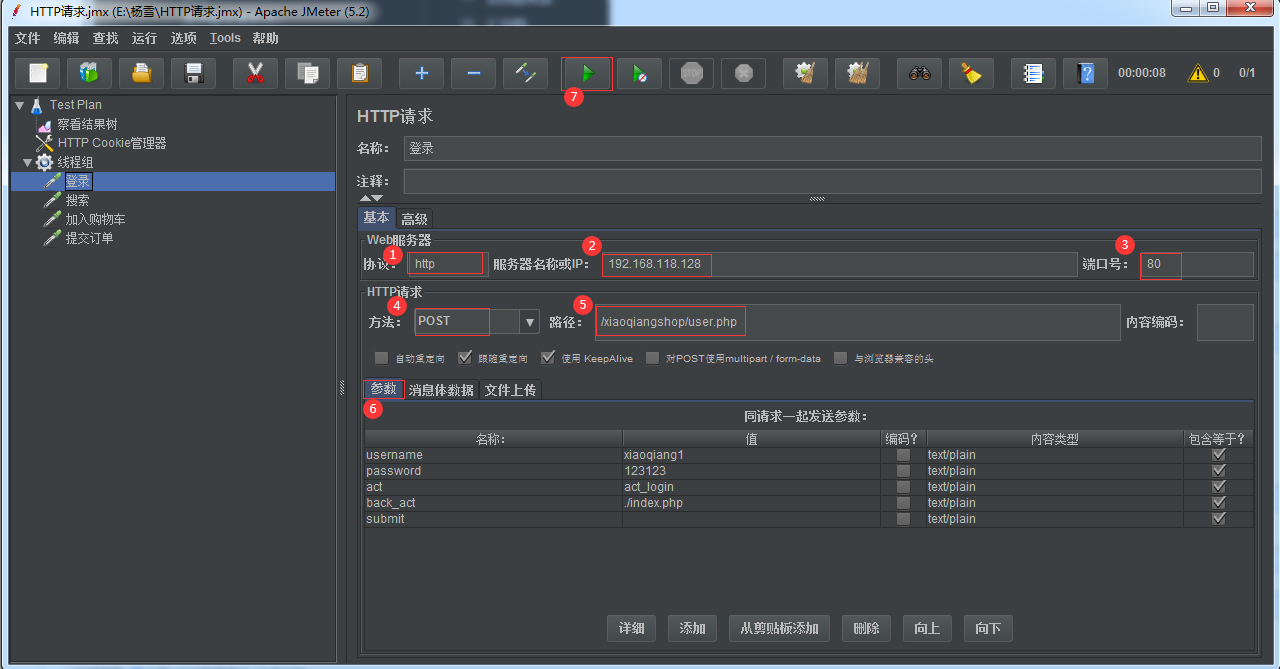This screenshot has width=1280, height=669.
Task: Open Search with the binoculars icon
Action: 919,73
